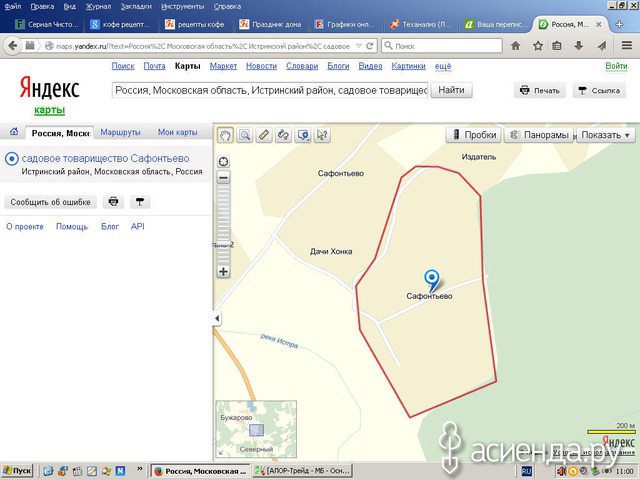This screenshot has height=480, width=640.
Task: Click the RU language indicator in tray
Action: click(527, 471)
